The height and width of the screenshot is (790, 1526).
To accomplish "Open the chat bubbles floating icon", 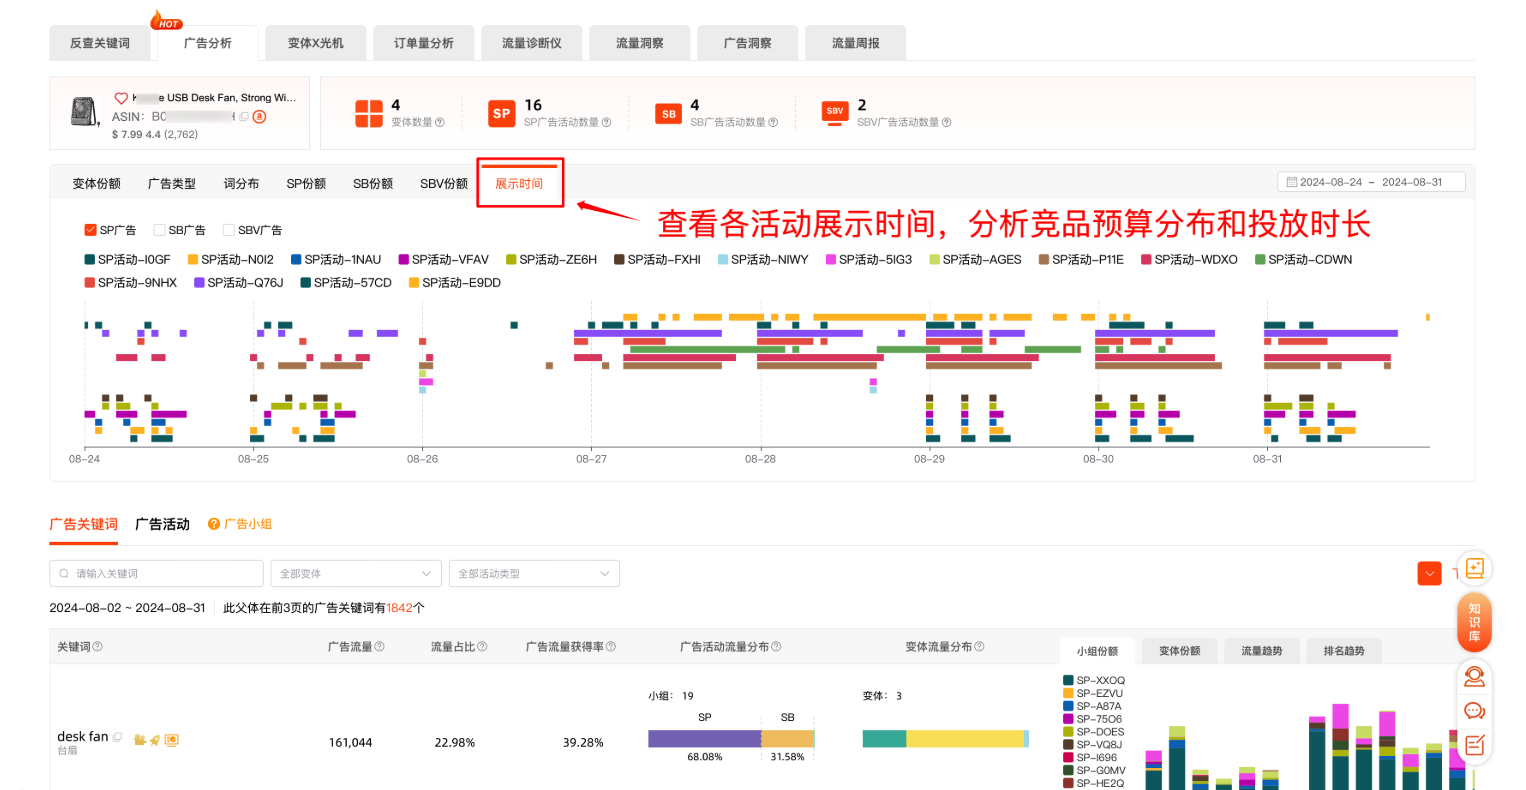I will coord(1475,711).
